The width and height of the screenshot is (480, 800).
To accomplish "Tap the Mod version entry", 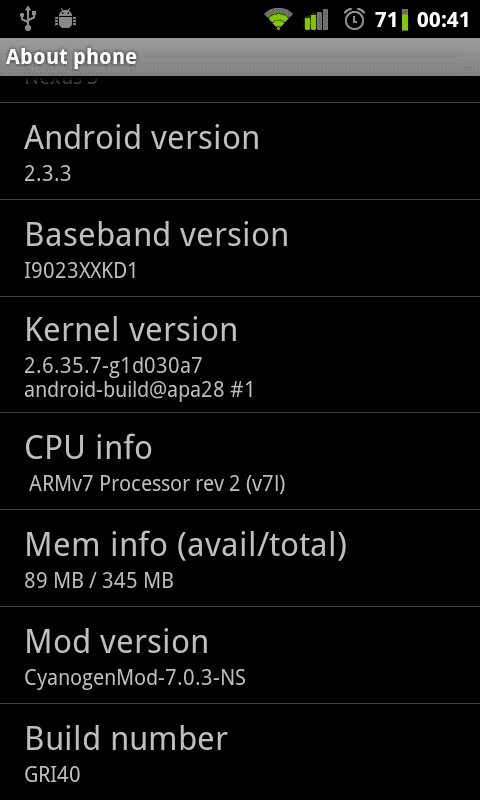I will (x=240, y=655).
